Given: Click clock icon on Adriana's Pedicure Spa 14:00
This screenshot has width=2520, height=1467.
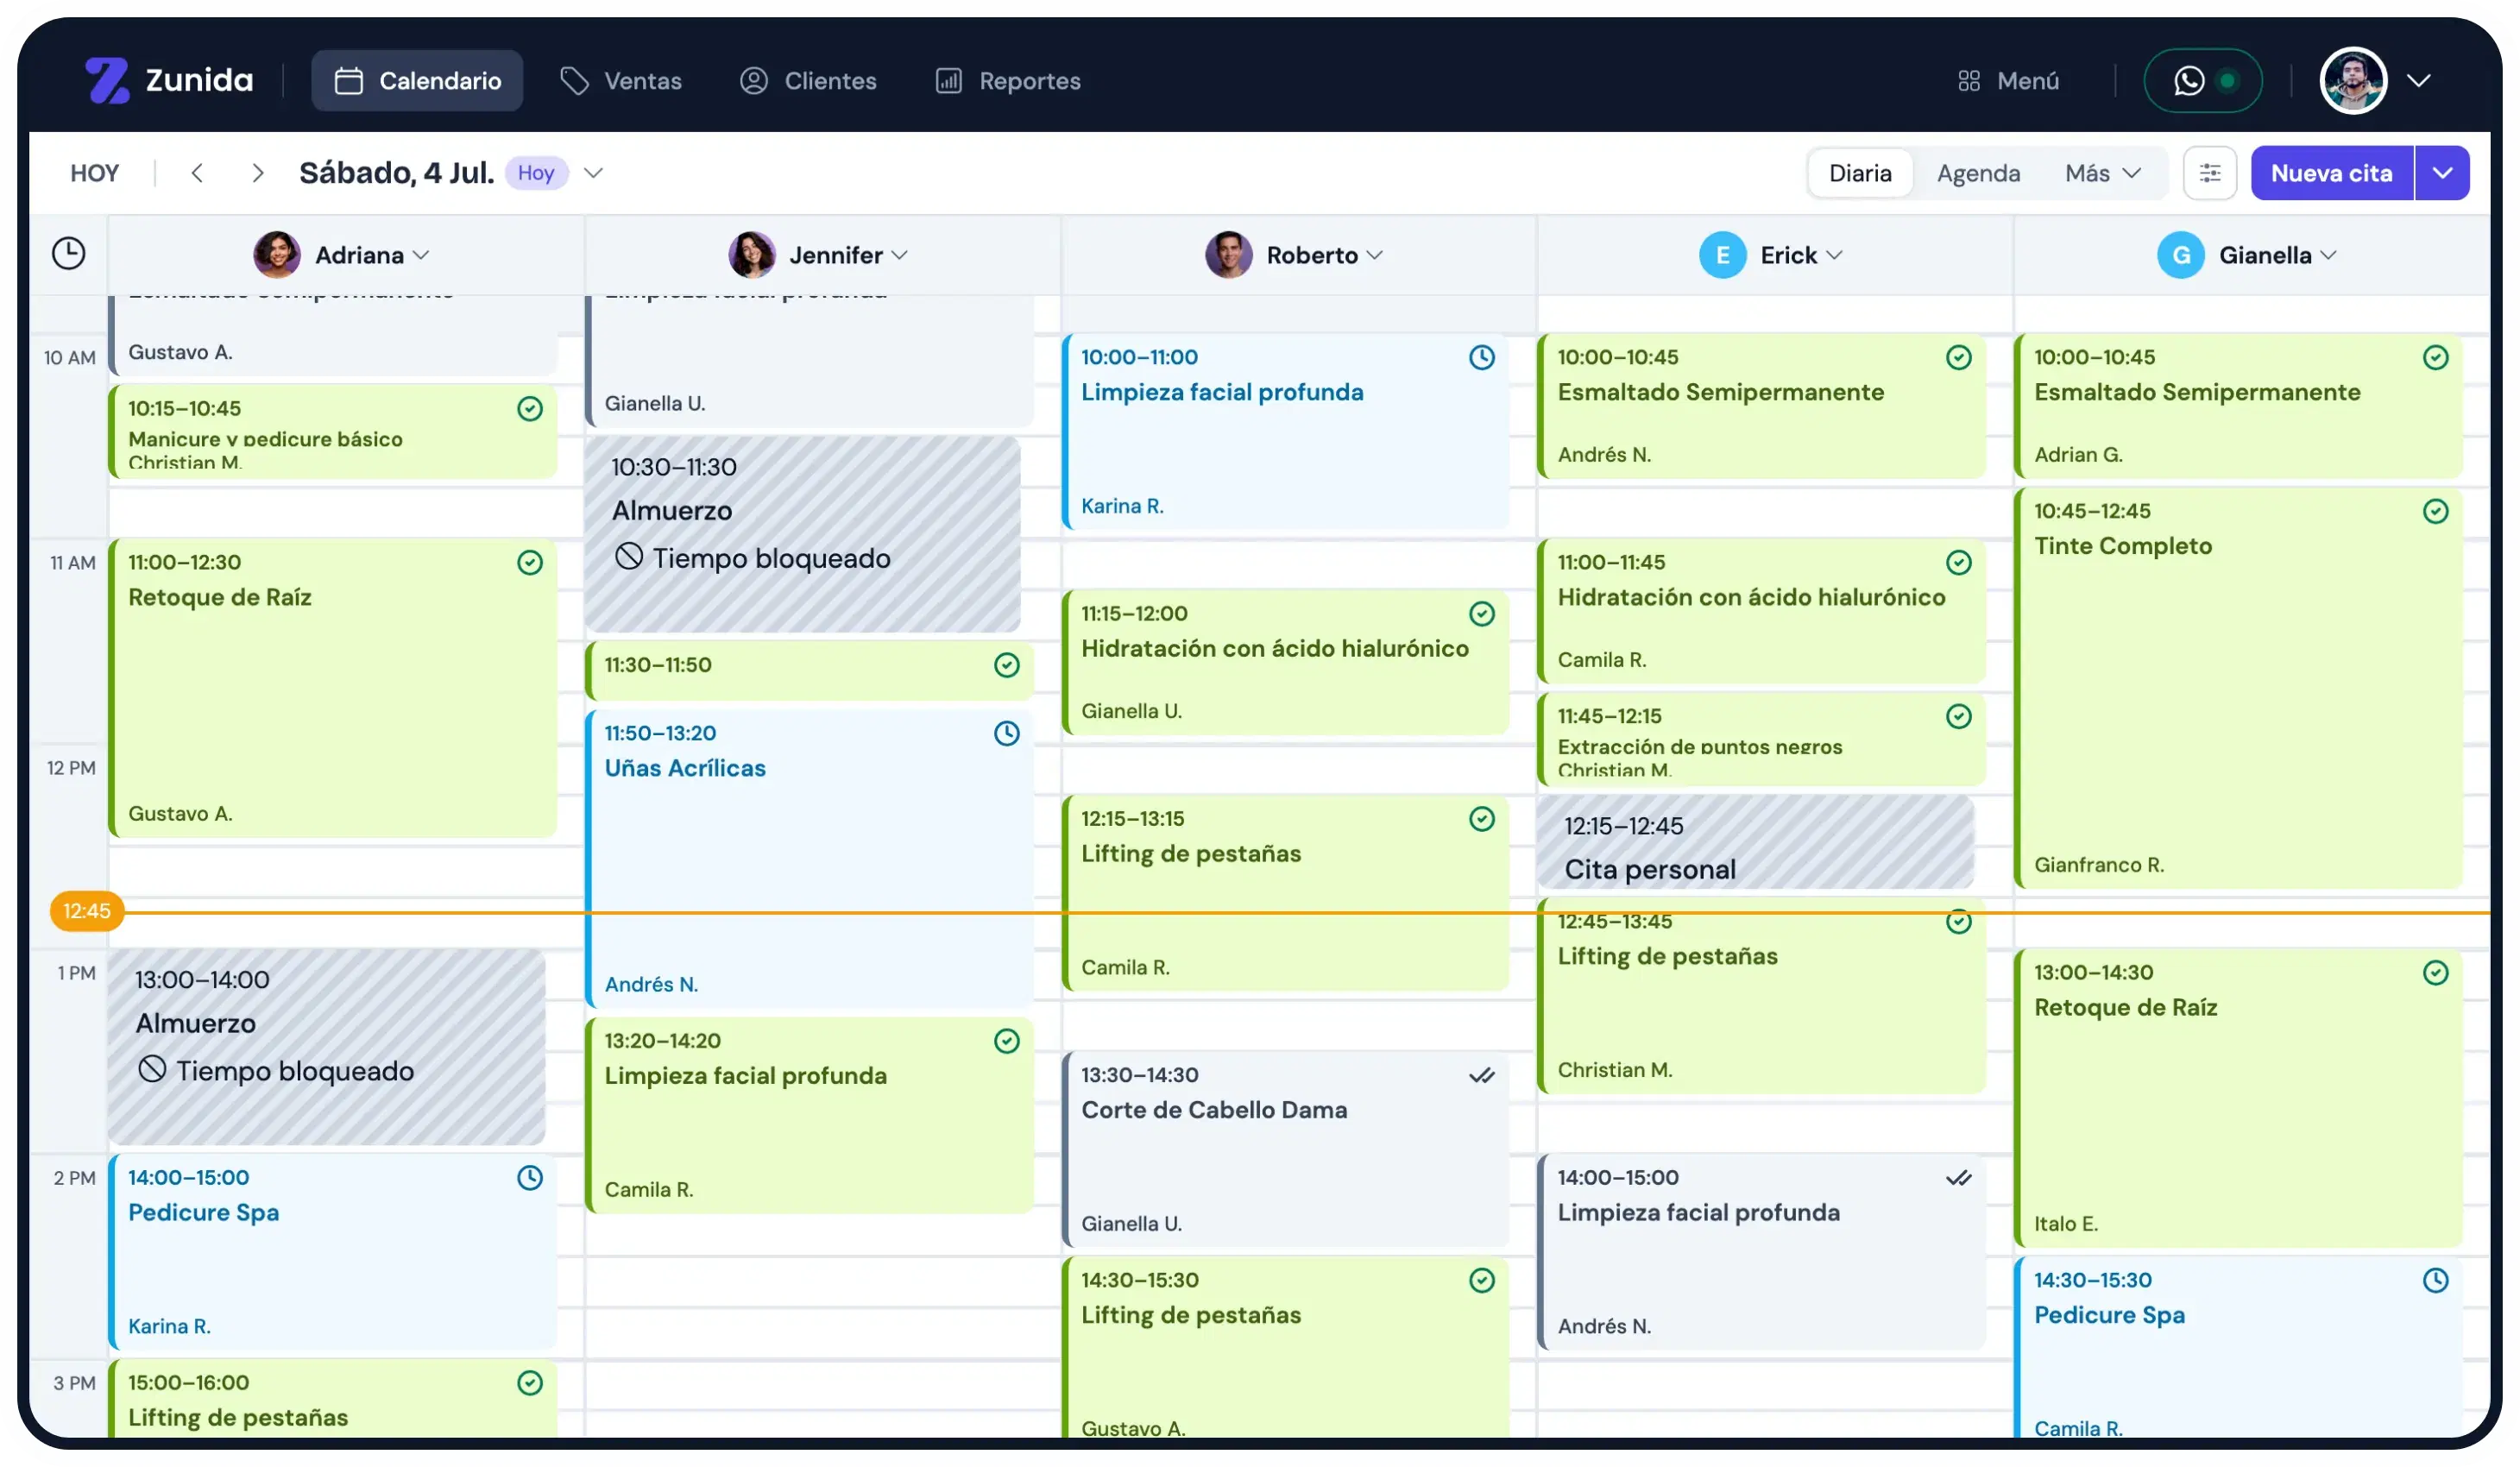Looking at the screenshot, I should coord(529,1177).
